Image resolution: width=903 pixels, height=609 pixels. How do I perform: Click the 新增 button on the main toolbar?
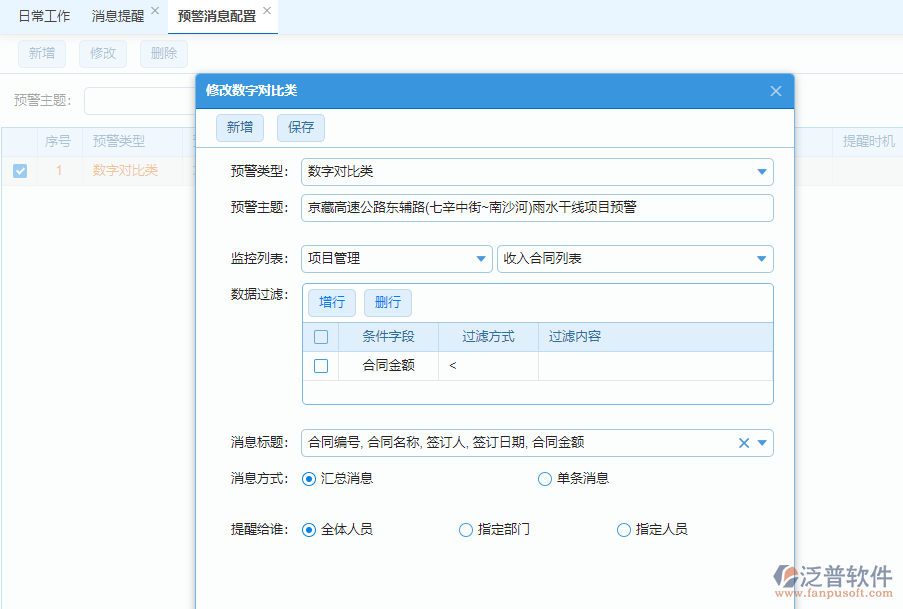(x=41, y=53)
